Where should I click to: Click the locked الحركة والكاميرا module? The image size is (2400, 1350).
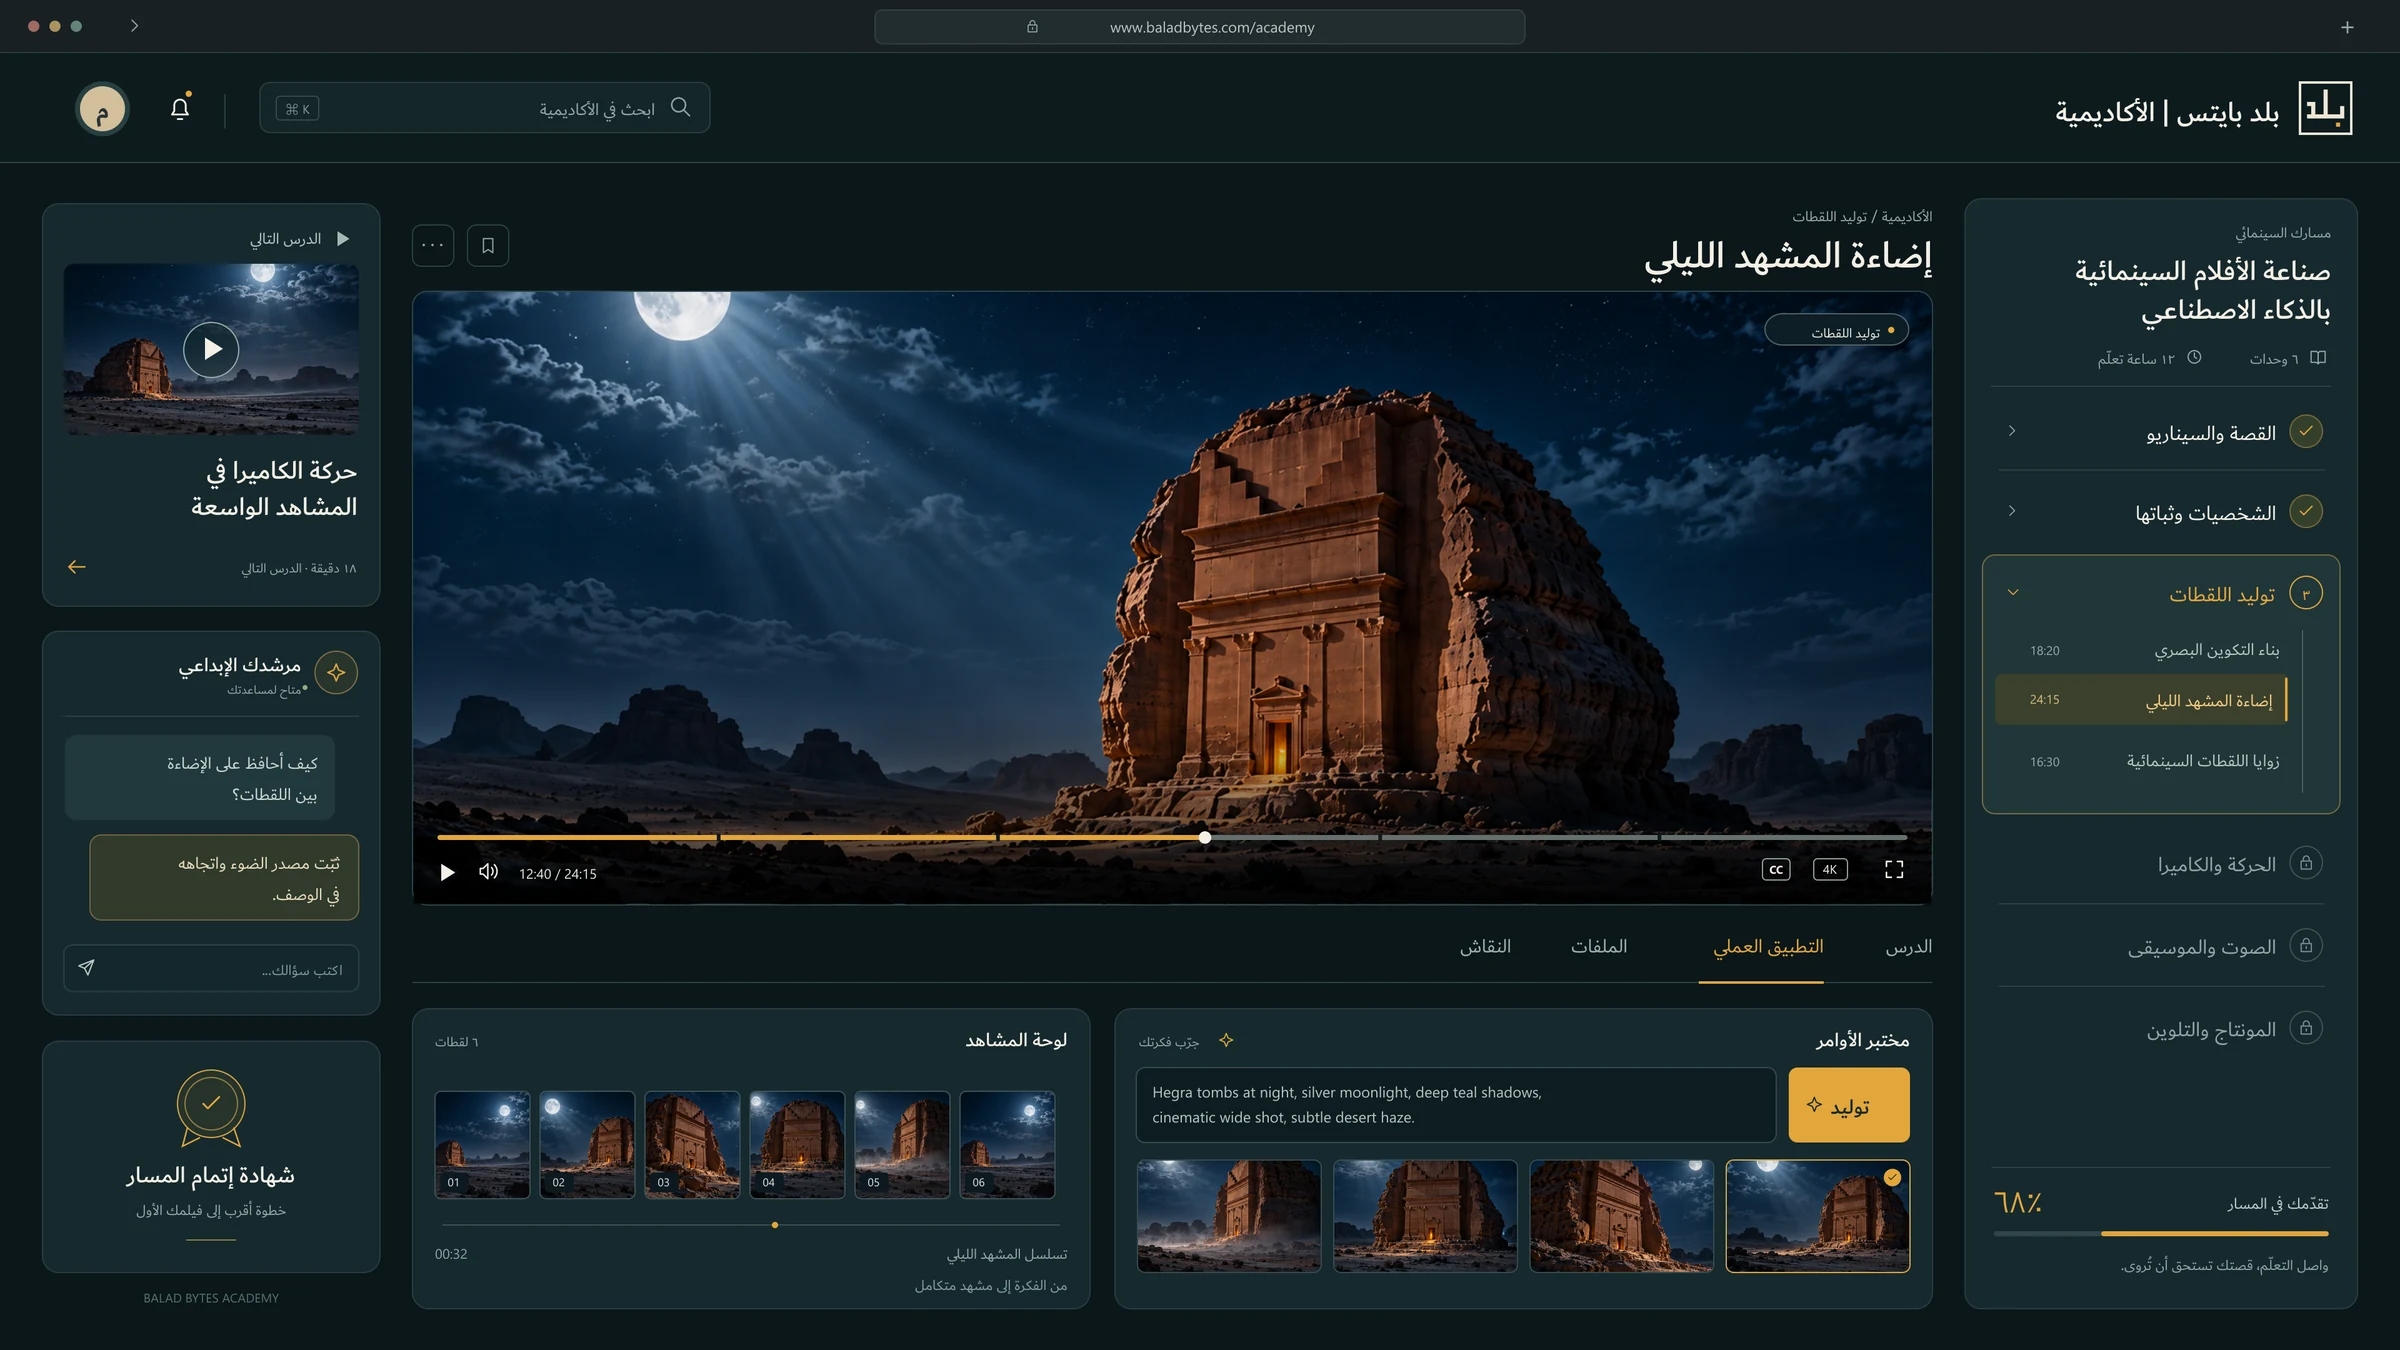tap(2161, 864)
